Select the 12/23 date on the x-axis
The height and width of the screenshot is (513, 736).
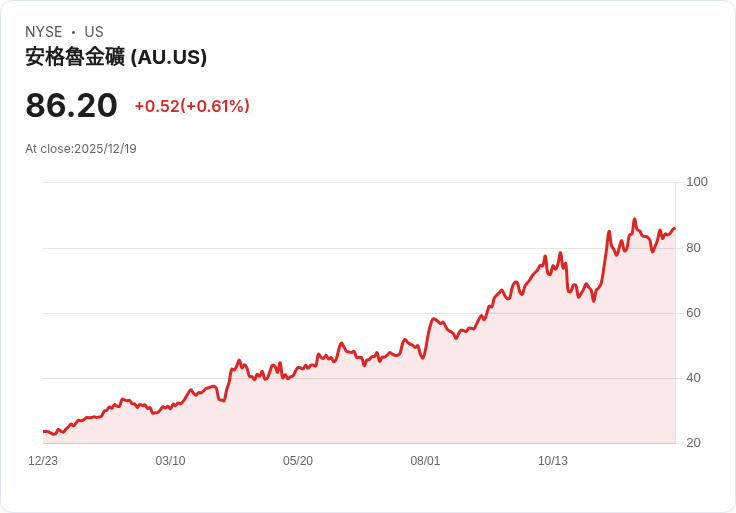pos(43,461)
